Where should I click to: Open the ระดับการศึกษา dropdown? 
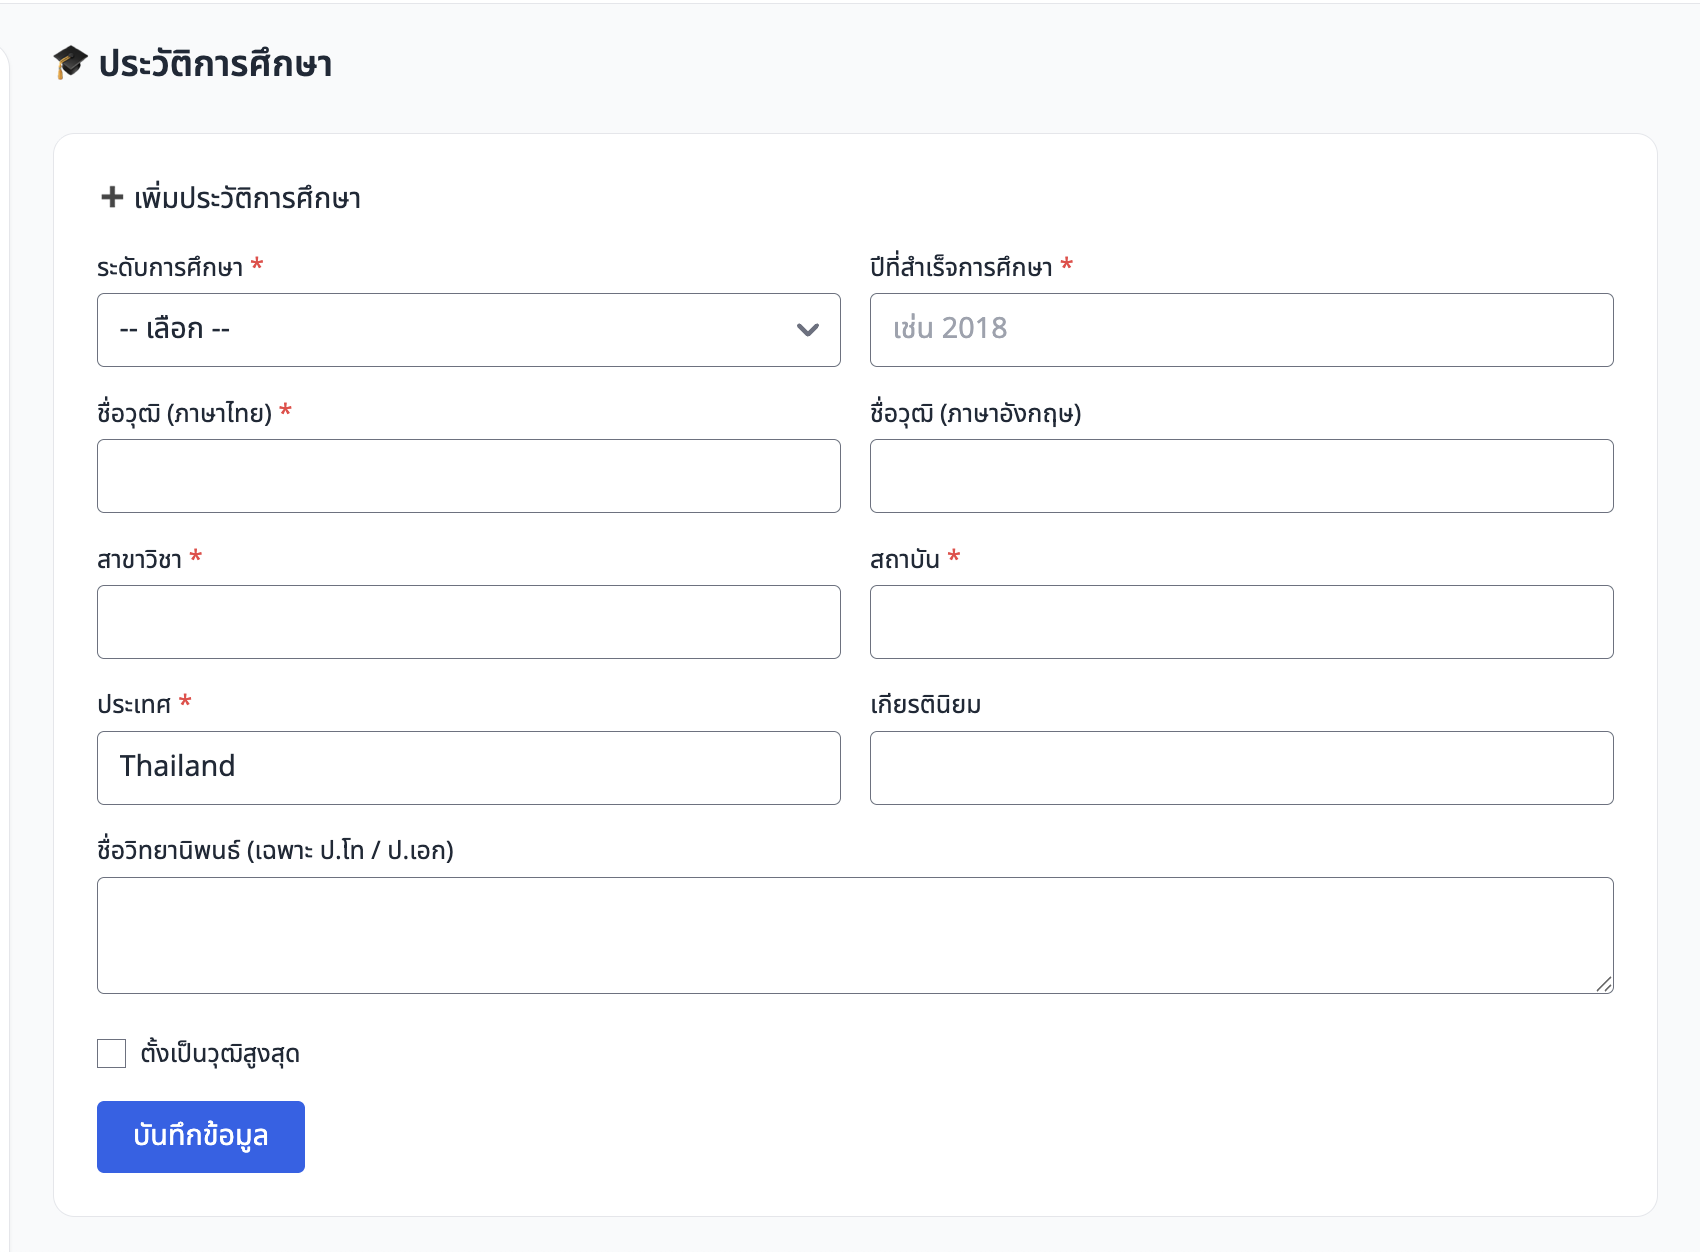tap(468, 330)
